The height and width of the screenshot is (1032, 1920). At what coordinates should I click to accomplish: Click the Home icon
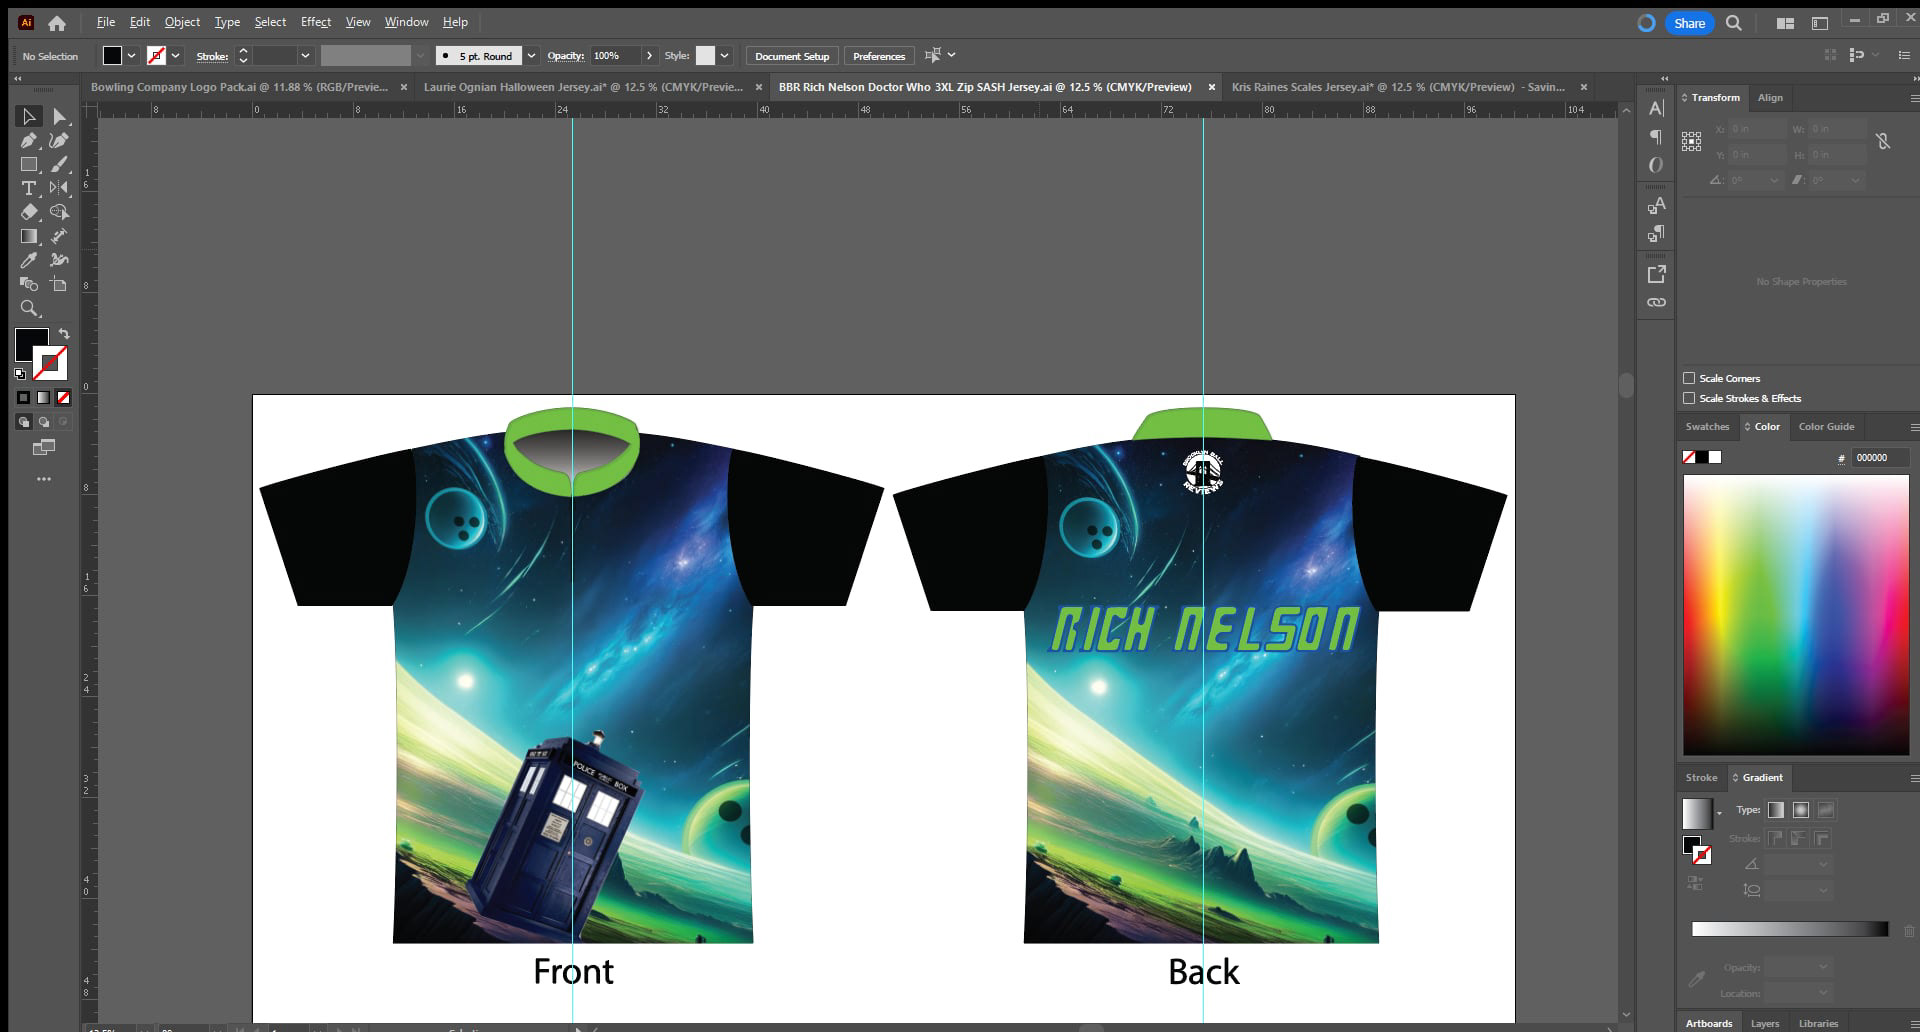(57, 22)
